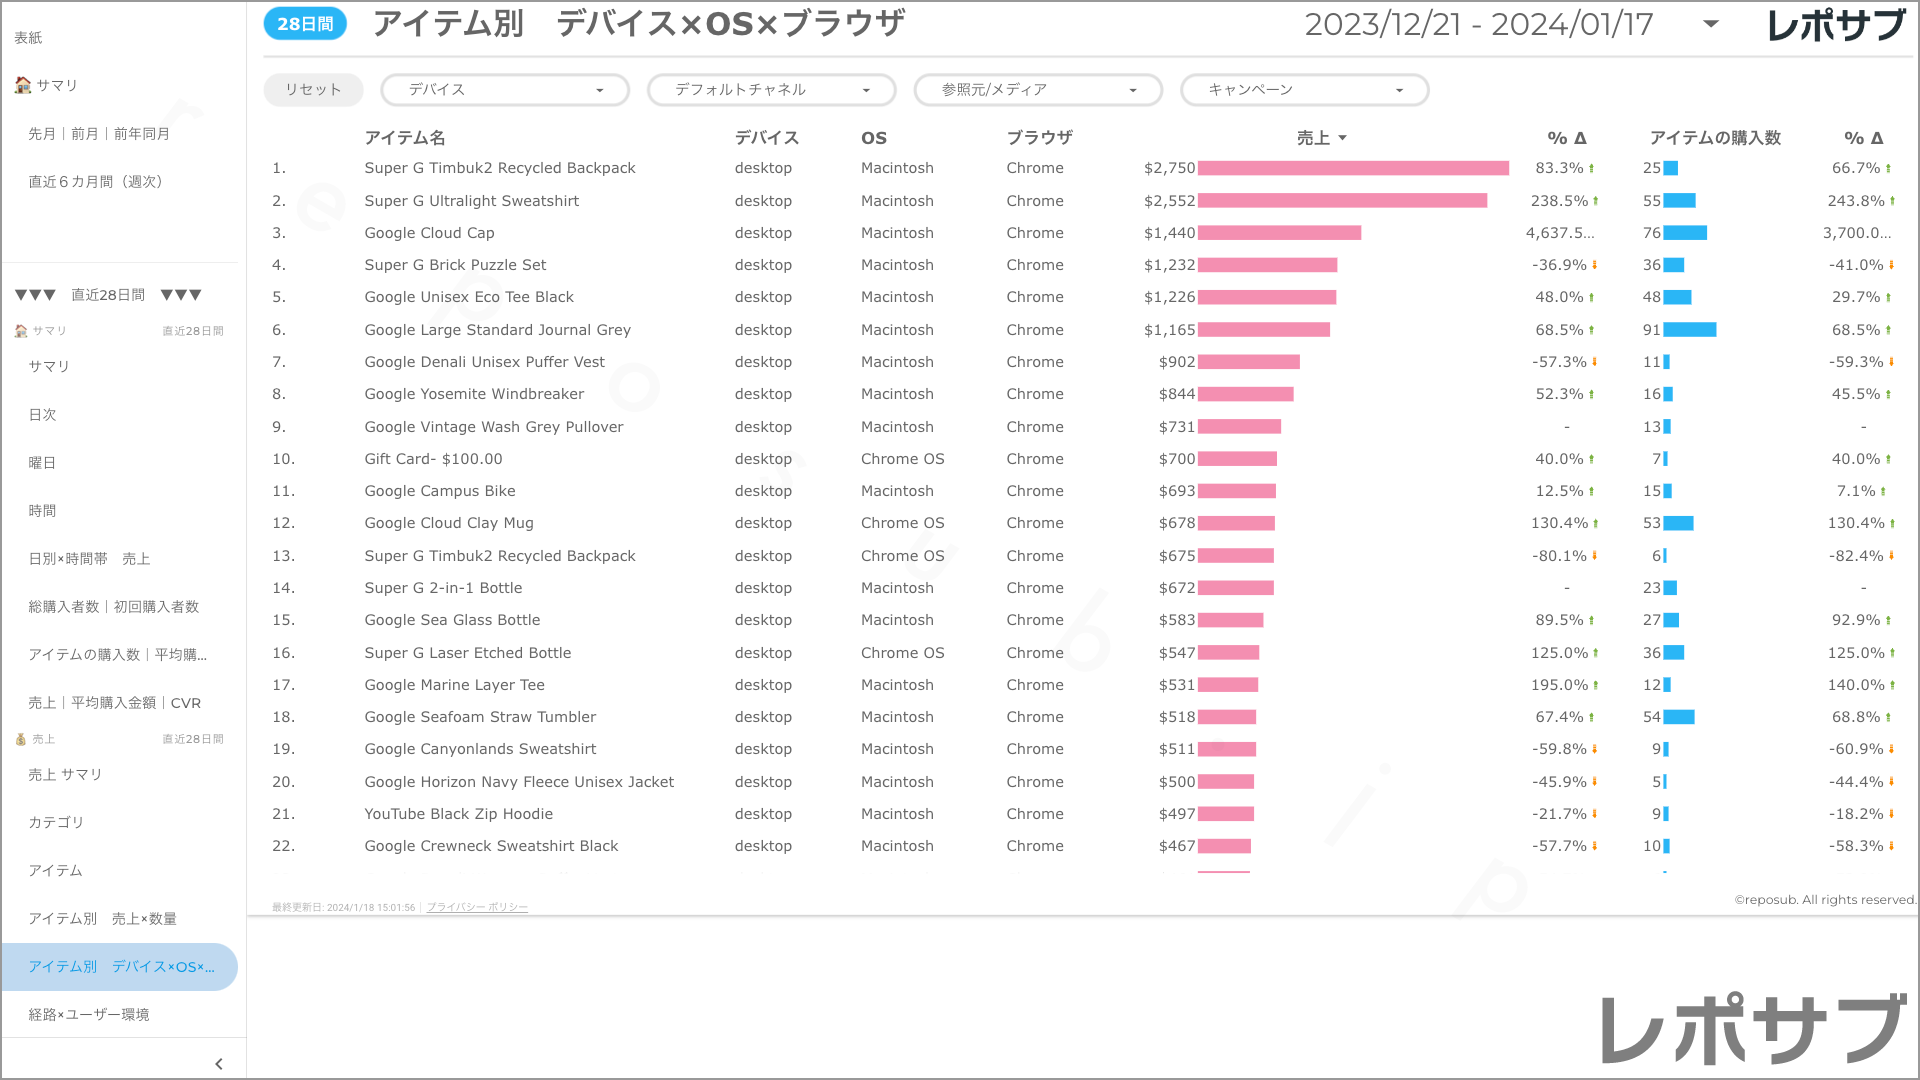The image size is (1920, 1080).
Task: Open the プライバシー ポリシー link
Action: coord(477,907)
